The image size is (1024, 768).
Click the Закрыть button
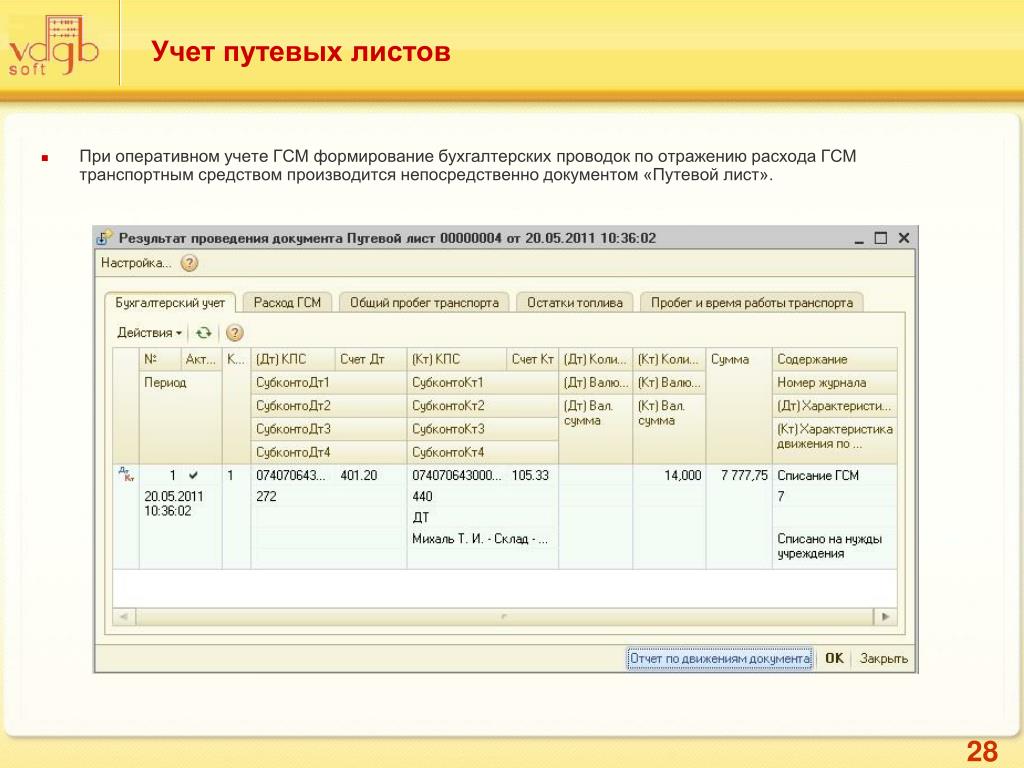point(884,659)
